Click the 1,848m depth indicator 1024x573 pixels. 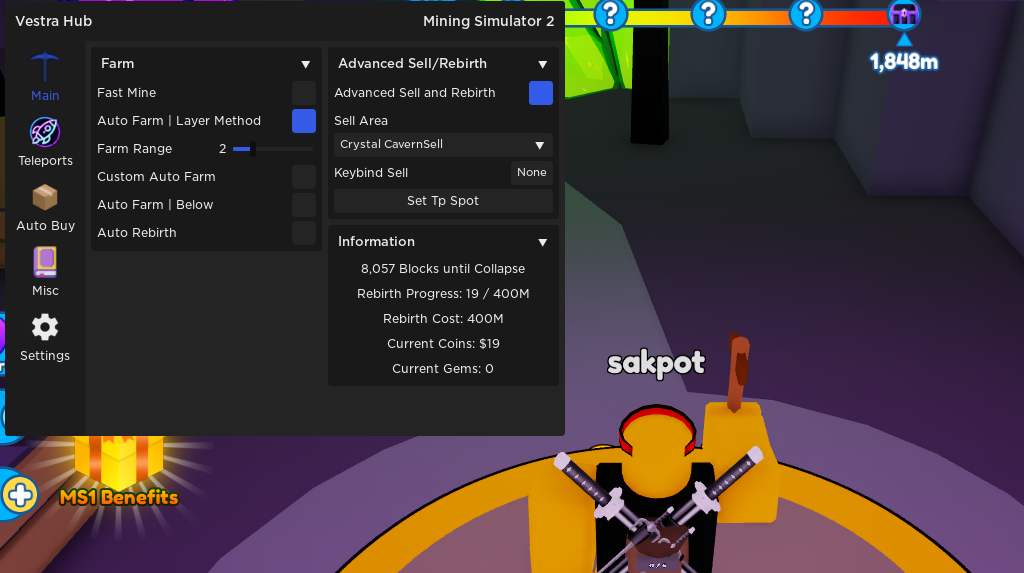(x=904, y=62)
